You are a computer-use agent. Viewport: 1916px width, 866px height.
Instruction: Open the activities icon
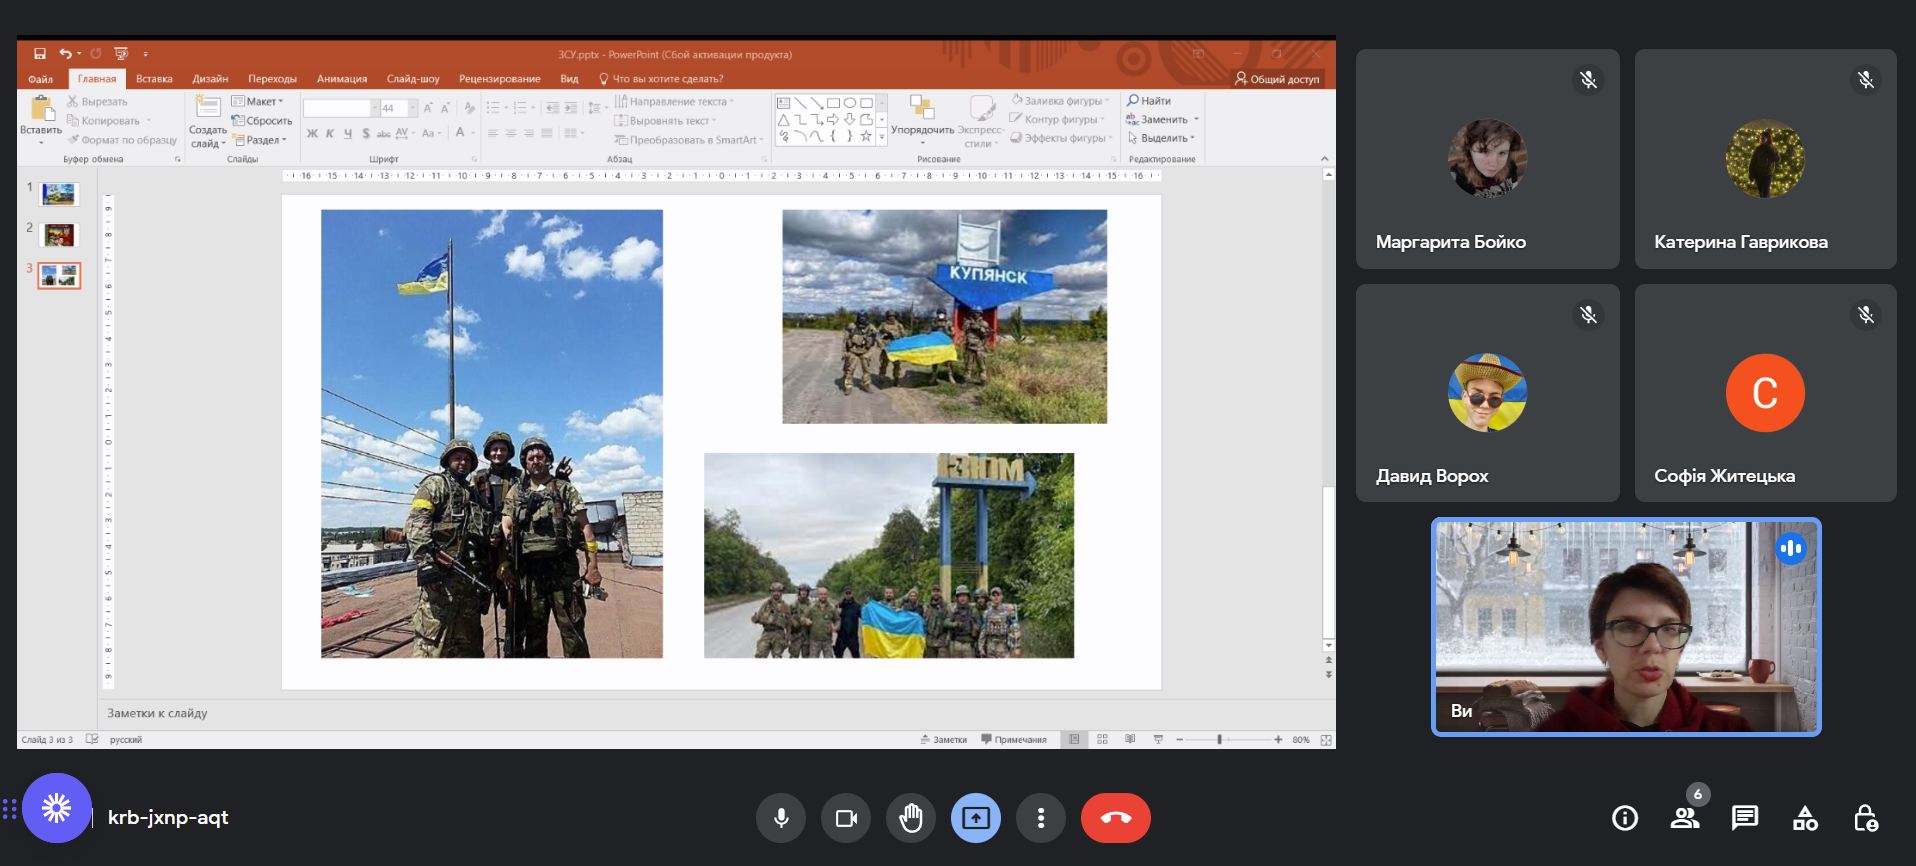1805,818
